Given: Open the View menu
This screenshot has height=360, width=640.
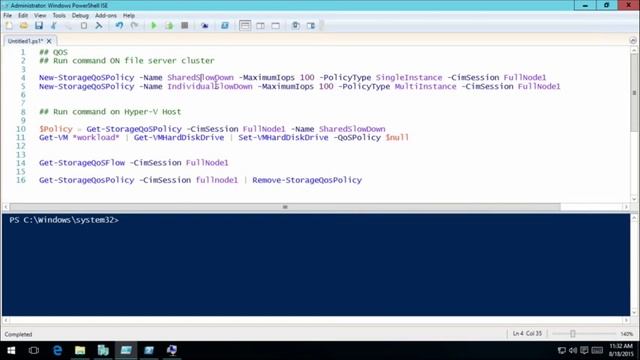Looking at the screenshot, I should coord(40,16).
